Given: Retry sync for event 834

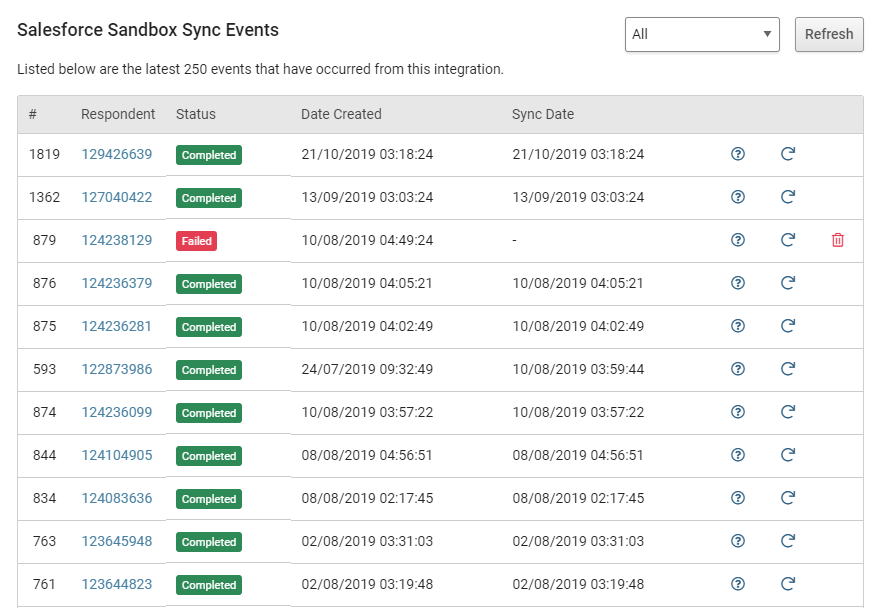Looking at the screenshot, I should (x=788, y=497).
